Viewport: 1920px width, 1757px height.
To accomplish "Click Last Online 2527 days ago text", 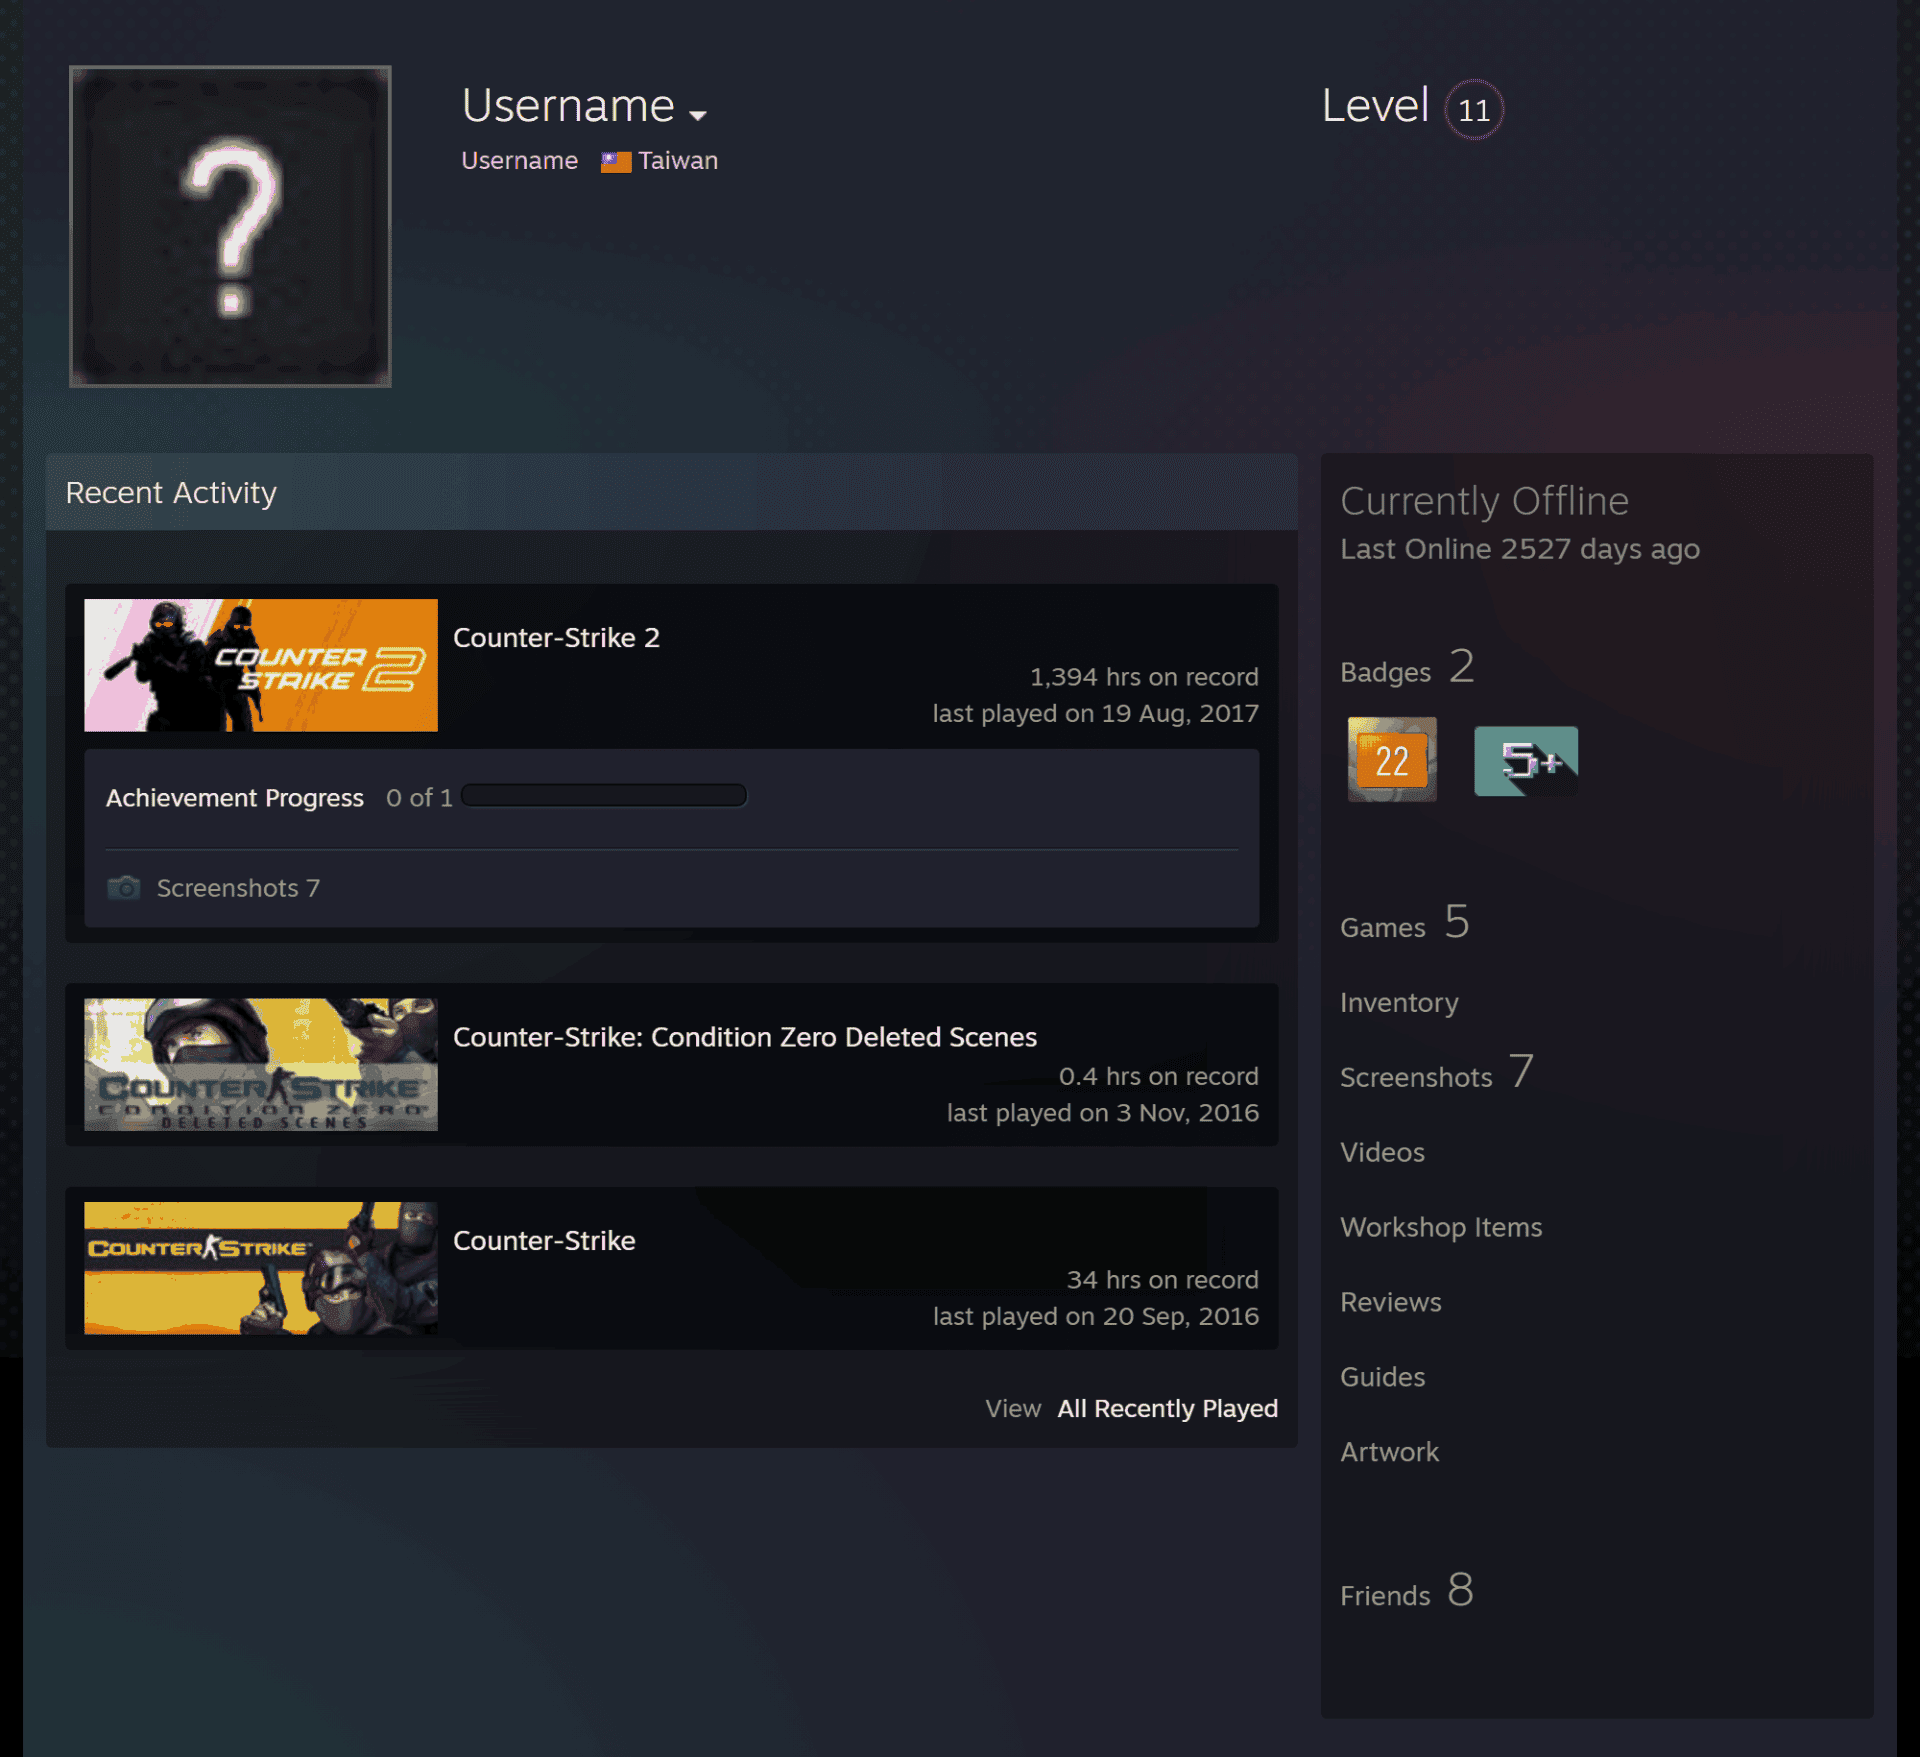I will click(1520, 549).
